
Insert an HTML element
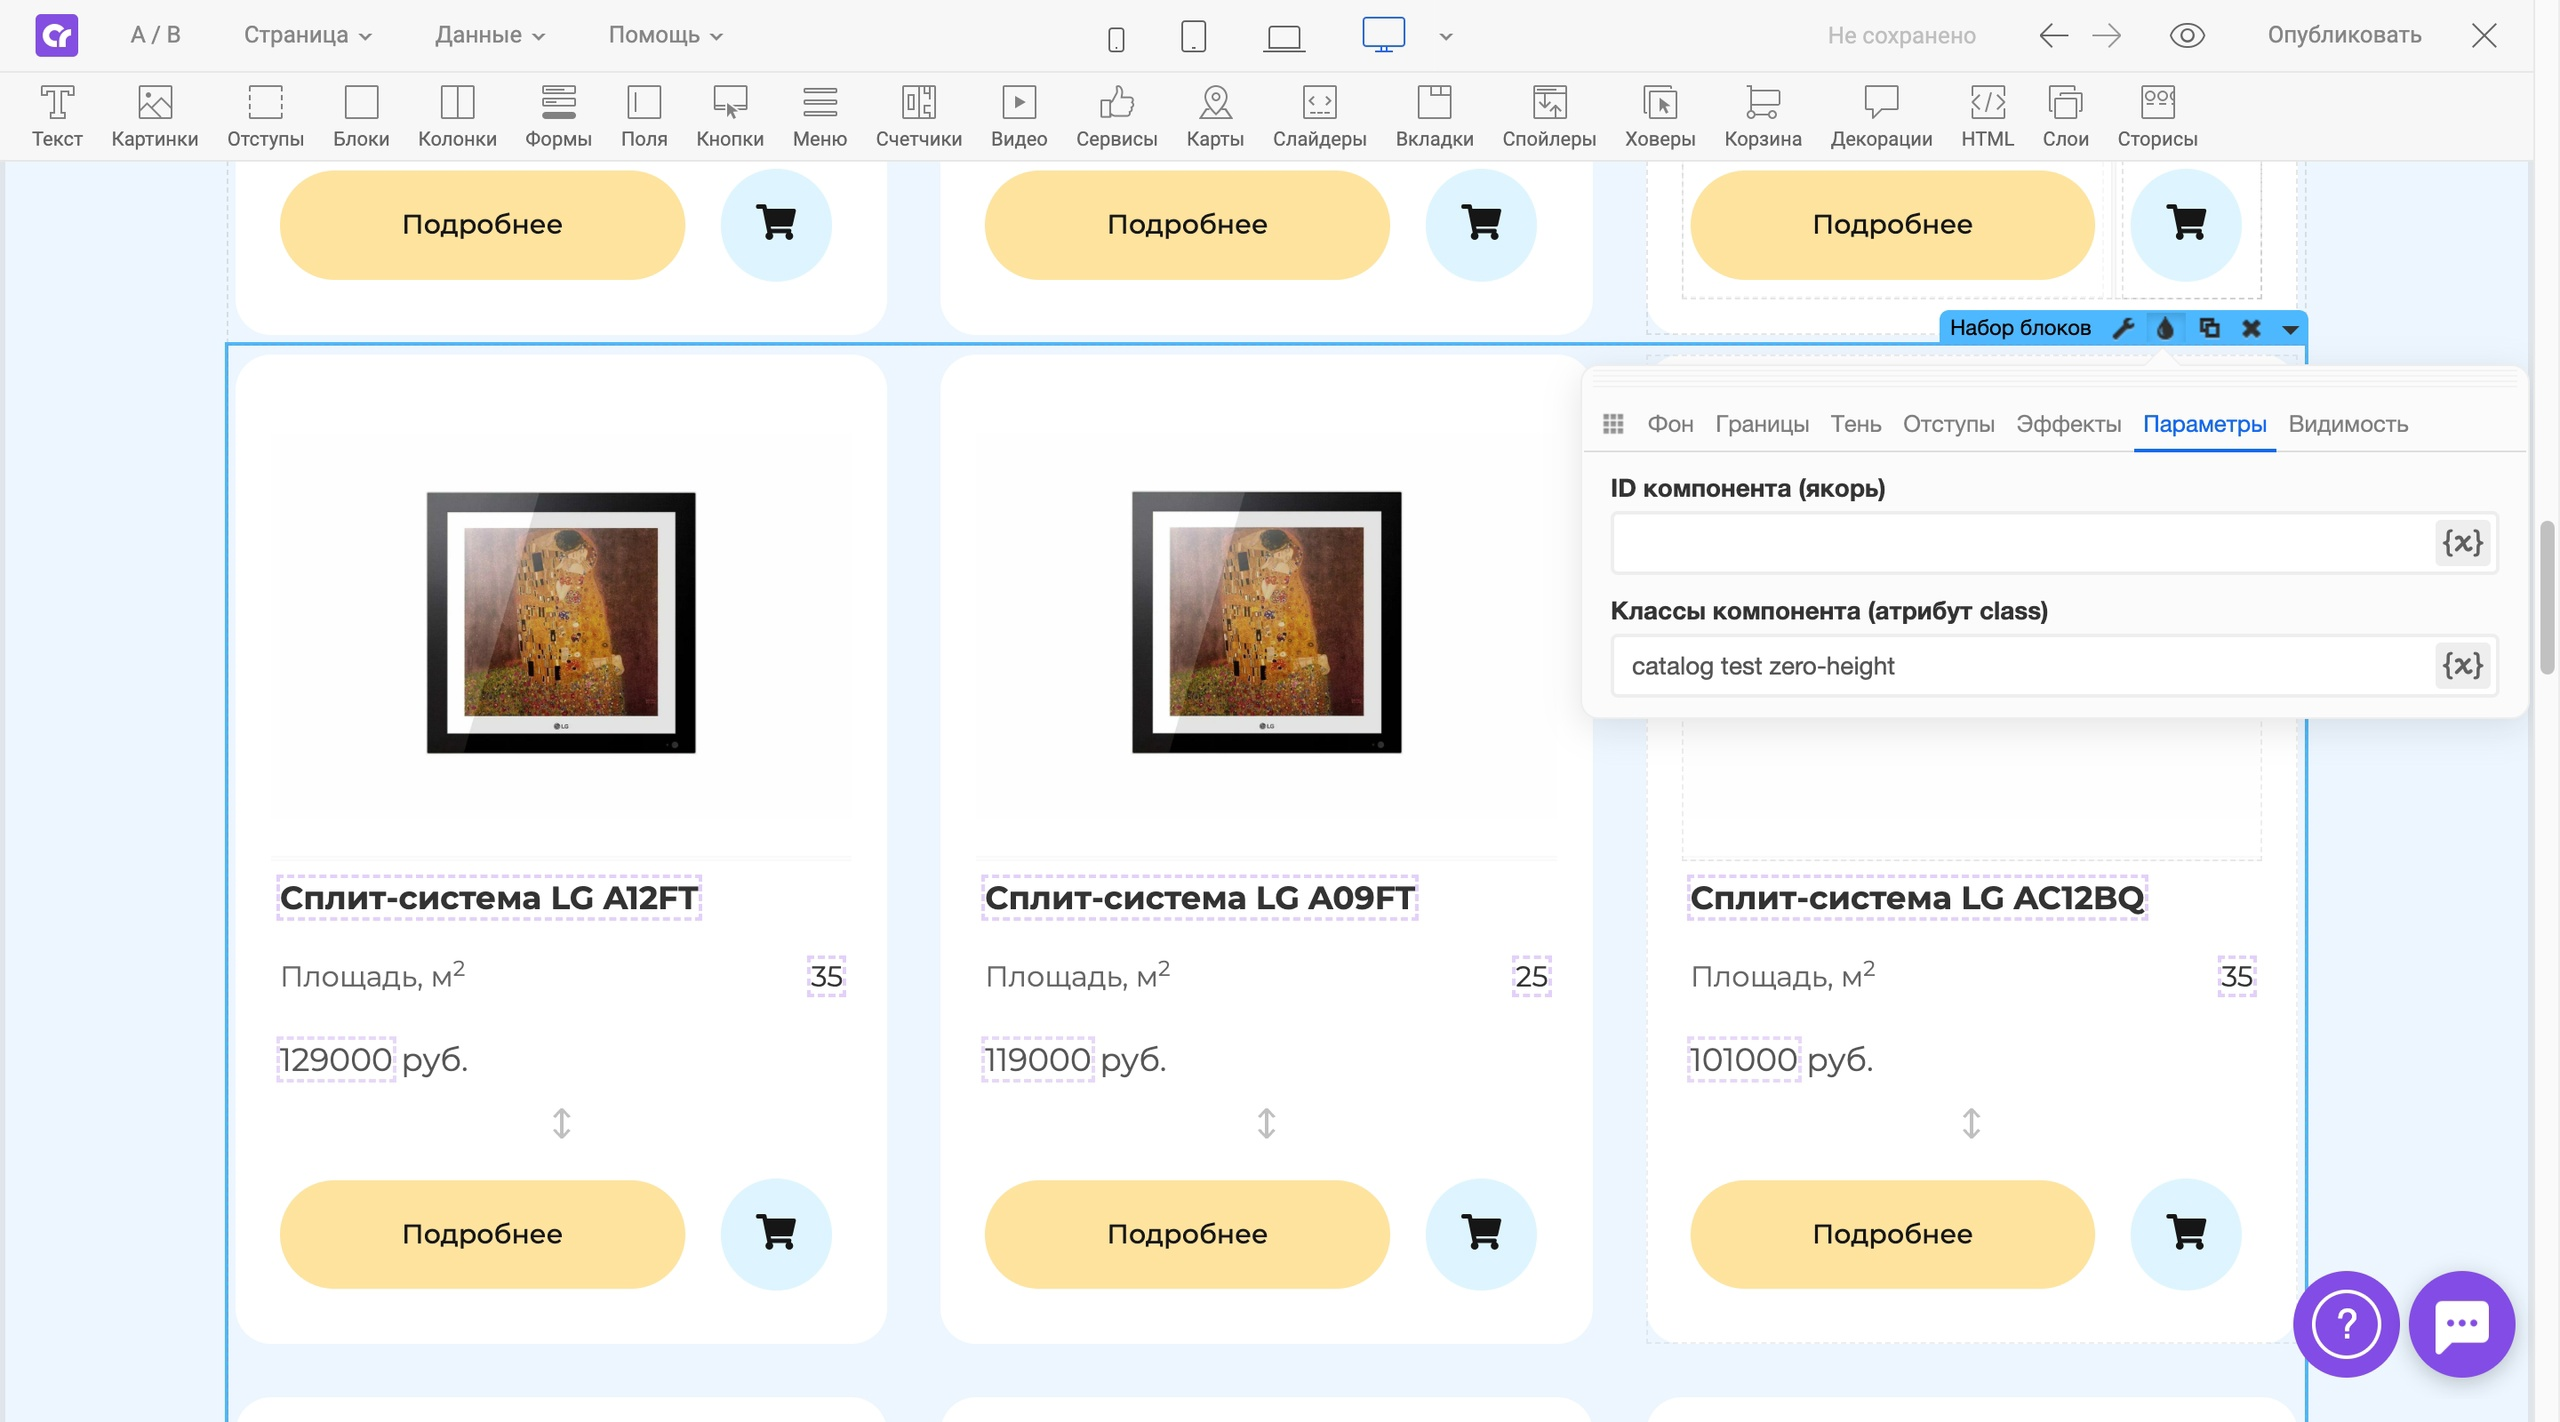1987,116
